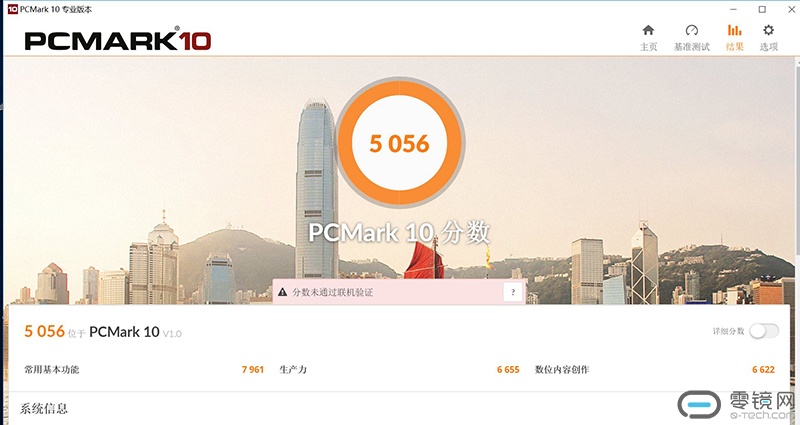
Task: Click the 常用基本功能 score row
Action: pos(144,369)
